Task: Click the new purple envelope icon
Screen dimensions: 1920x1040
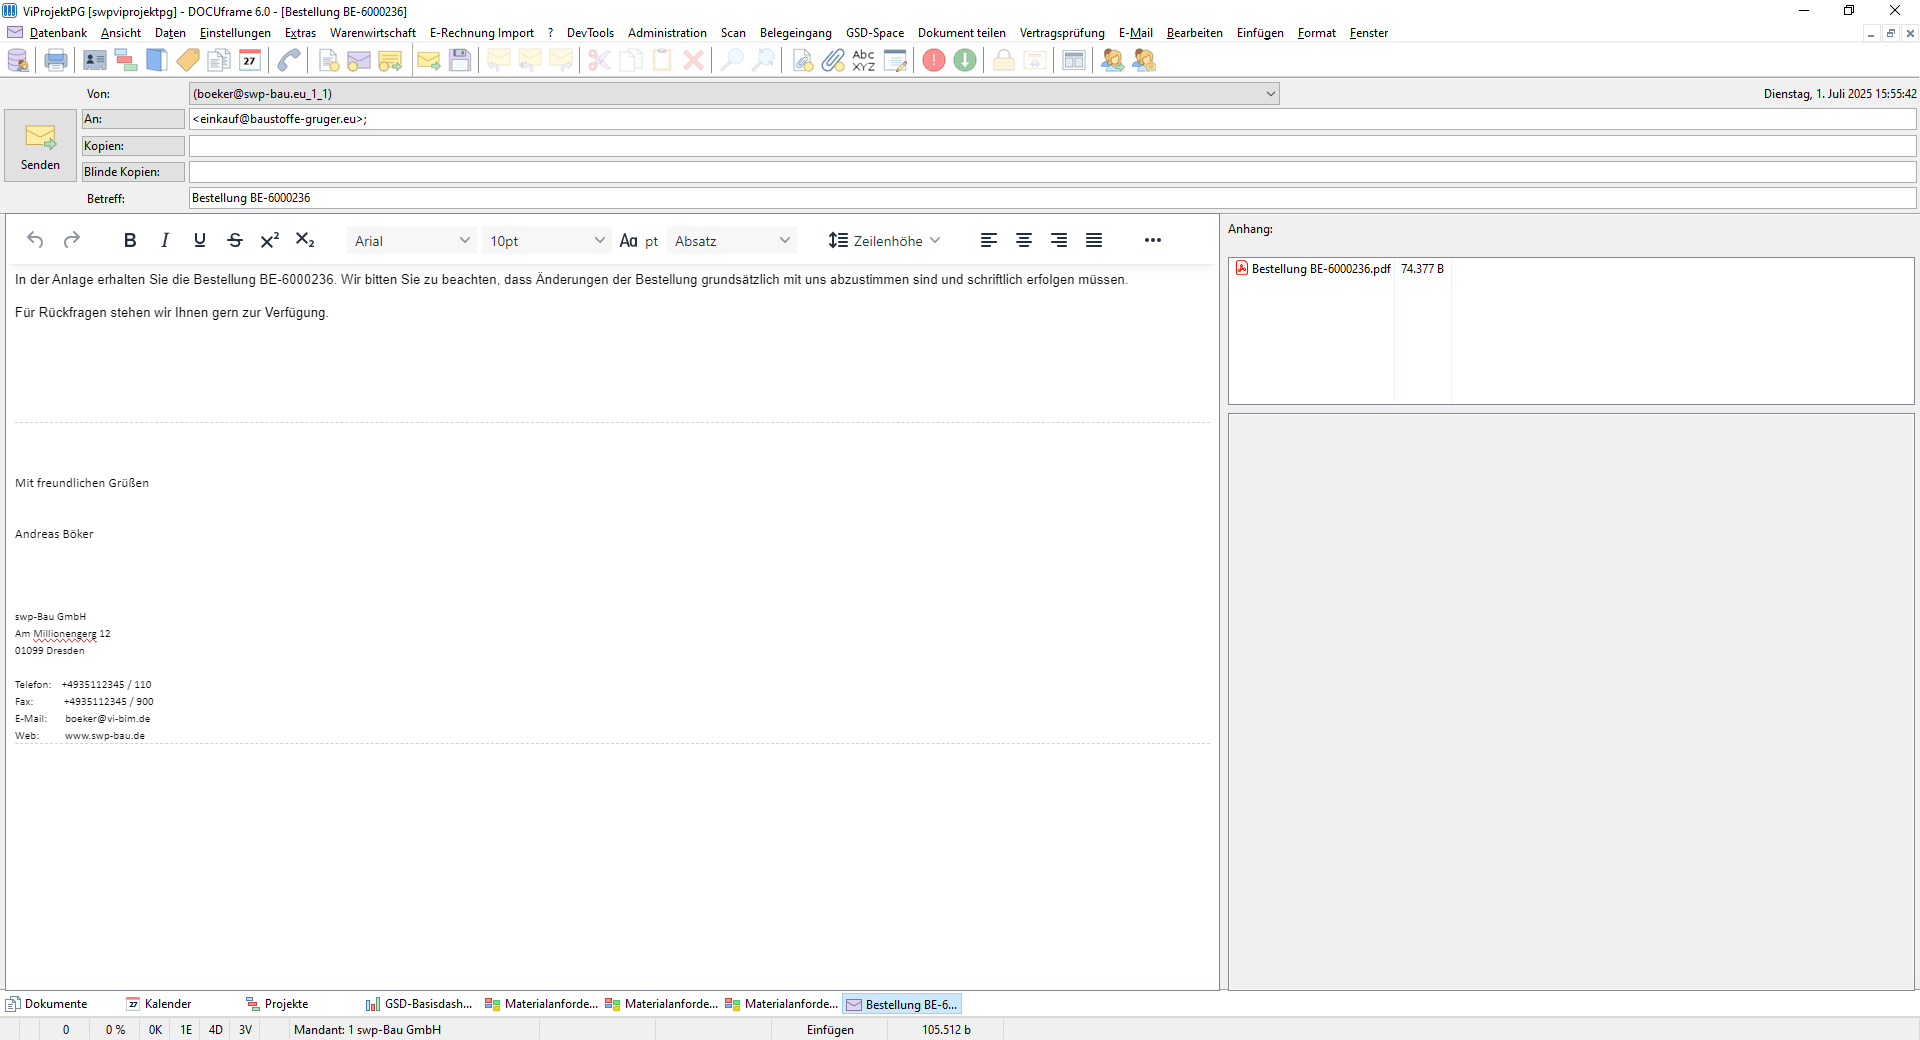Action: [x=359, y=61]
